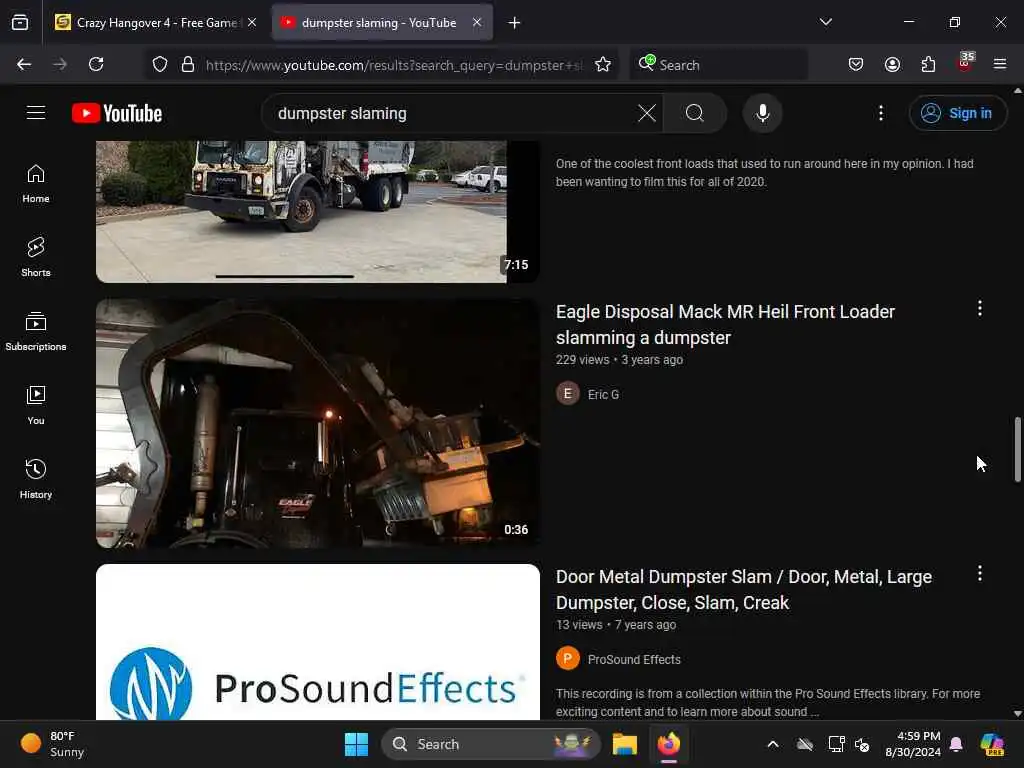Open the cloud sync tray icon

805,744
